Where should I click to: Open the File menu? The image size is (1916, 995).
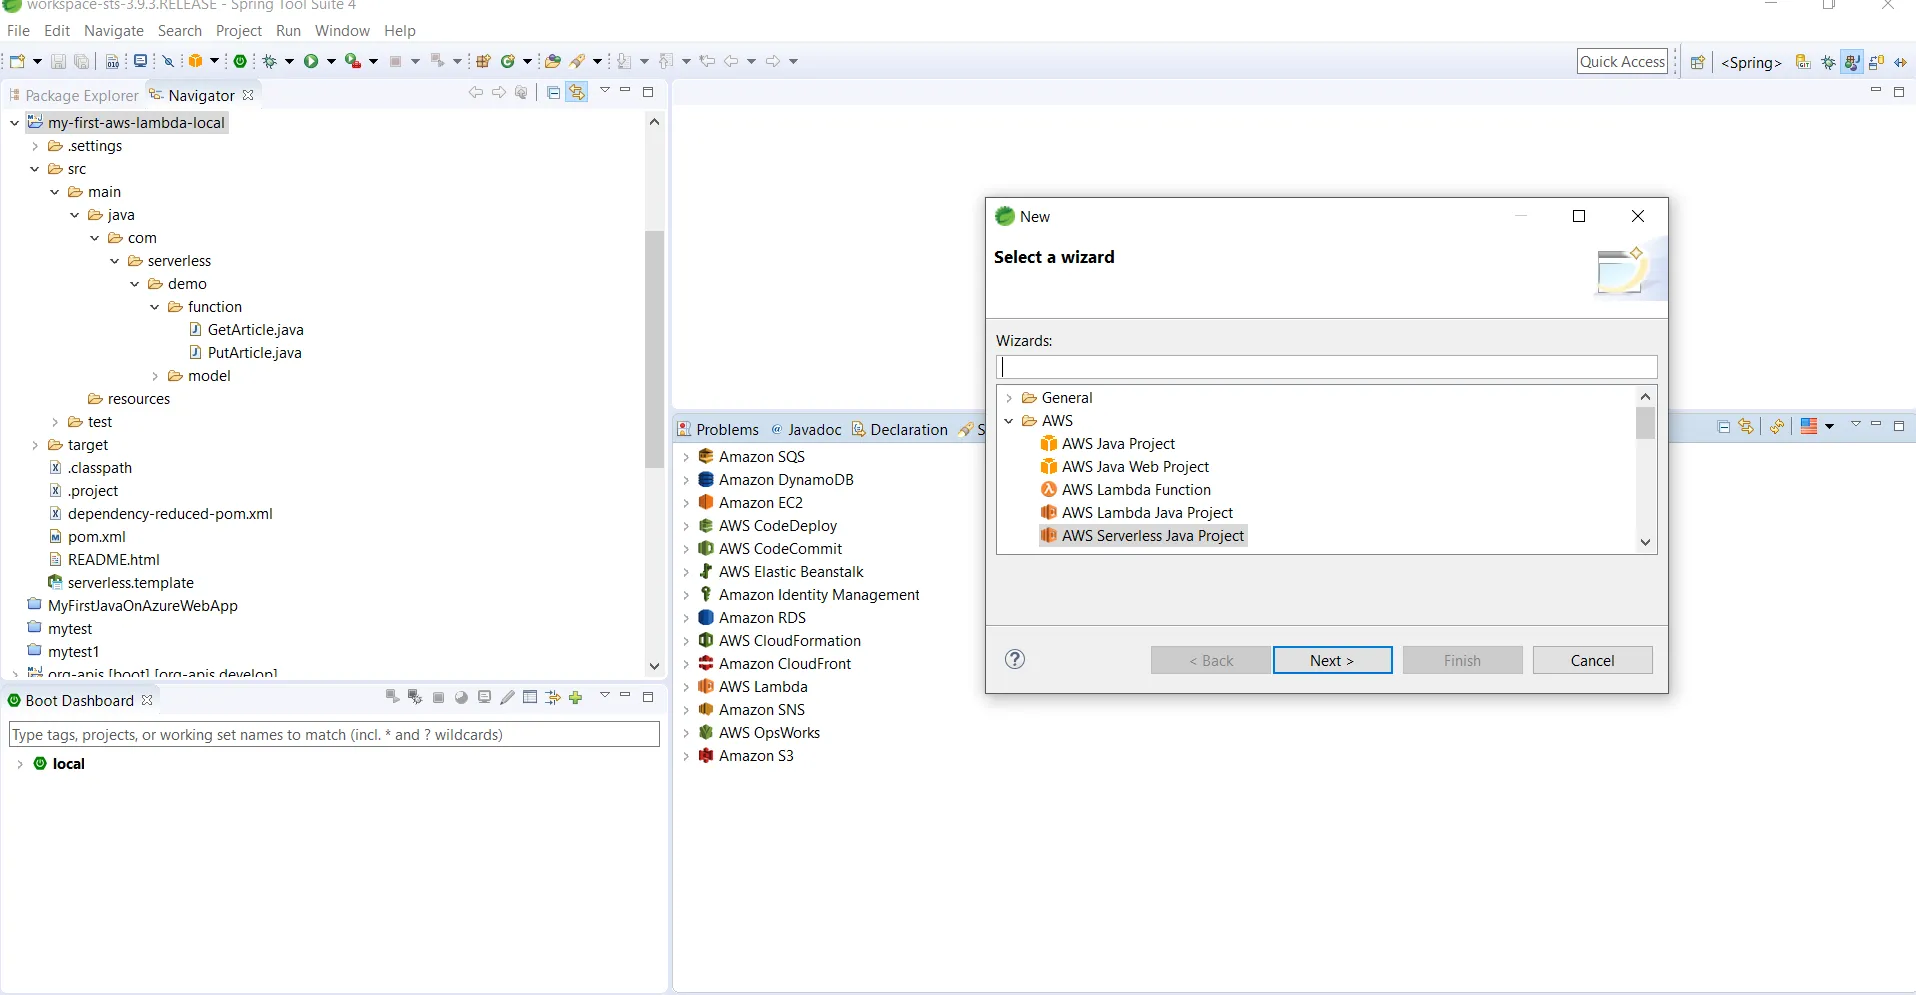tap(18, 31)
